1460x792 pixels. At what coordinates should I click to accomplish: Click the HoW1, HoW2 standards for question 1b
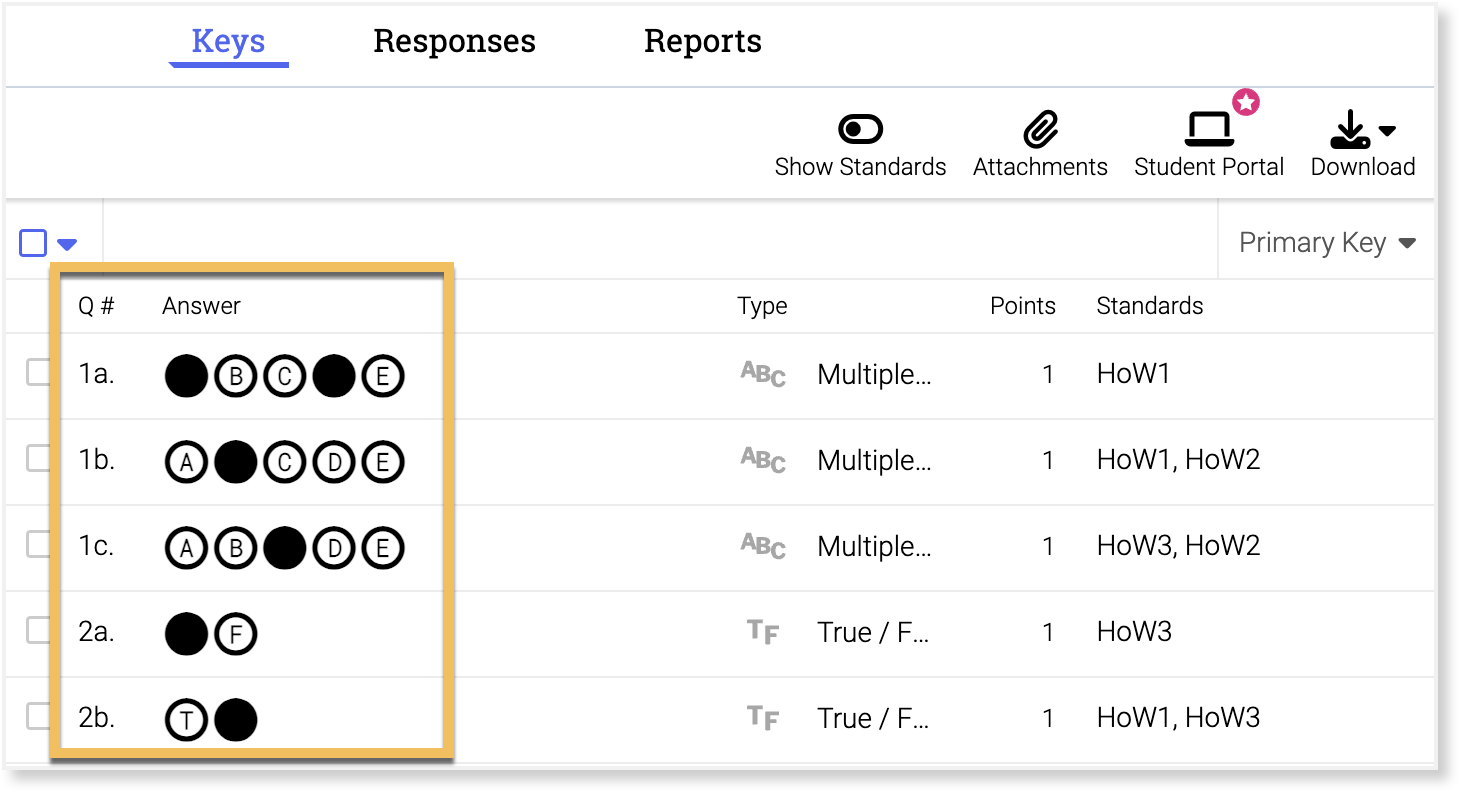coord(1178,460)
